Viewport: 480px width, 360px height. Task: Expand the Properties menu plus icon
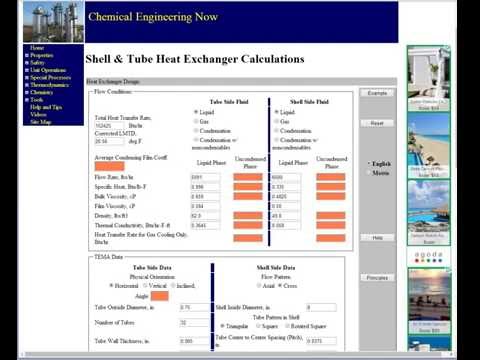[27, 55]
